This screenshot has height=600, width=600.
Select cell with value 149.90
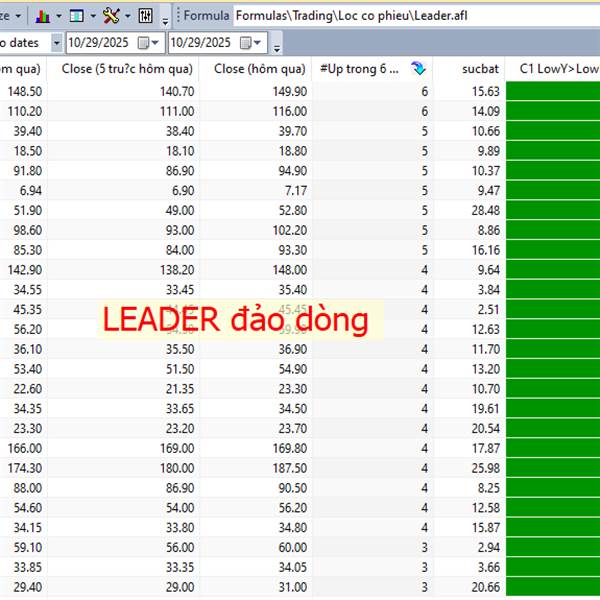point(255,91)
